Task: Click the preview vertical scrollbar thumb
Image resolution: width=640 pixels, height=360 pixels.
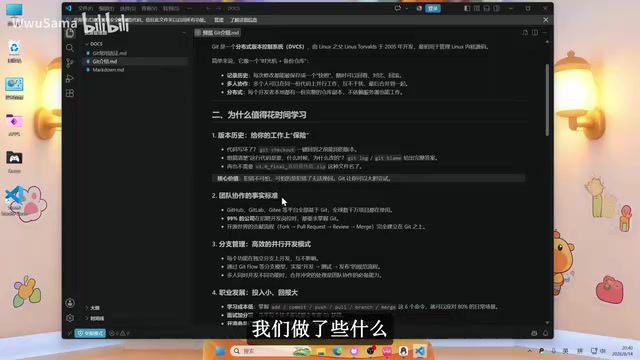Action: [x=547, y=100]
